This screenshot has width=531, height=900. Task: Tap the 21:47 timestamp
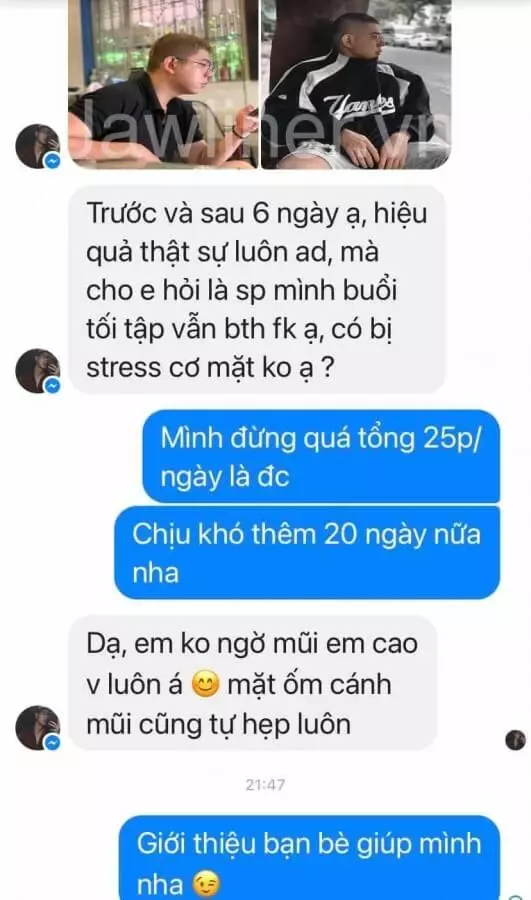point(265,785)
